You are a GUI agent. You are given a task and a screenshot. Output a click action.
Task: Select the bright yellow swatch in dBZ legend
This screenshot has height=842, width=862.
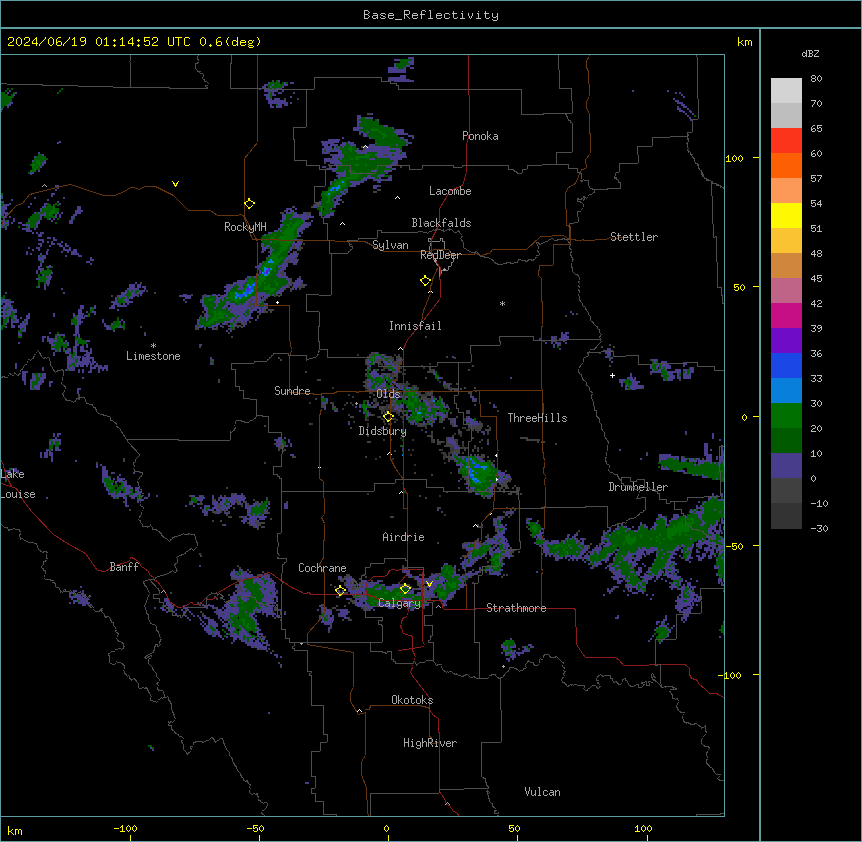click(x=786, y=215)
